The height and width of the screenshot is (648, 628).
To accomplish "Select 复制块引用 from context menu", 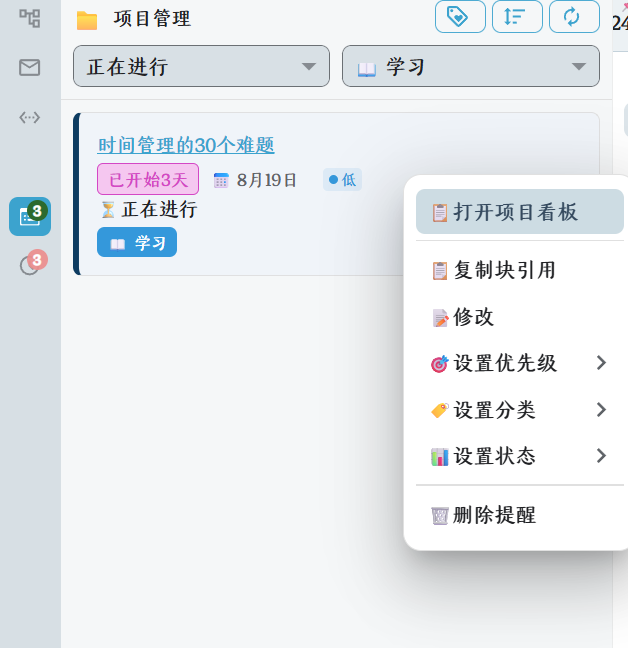I will [520, 270].
